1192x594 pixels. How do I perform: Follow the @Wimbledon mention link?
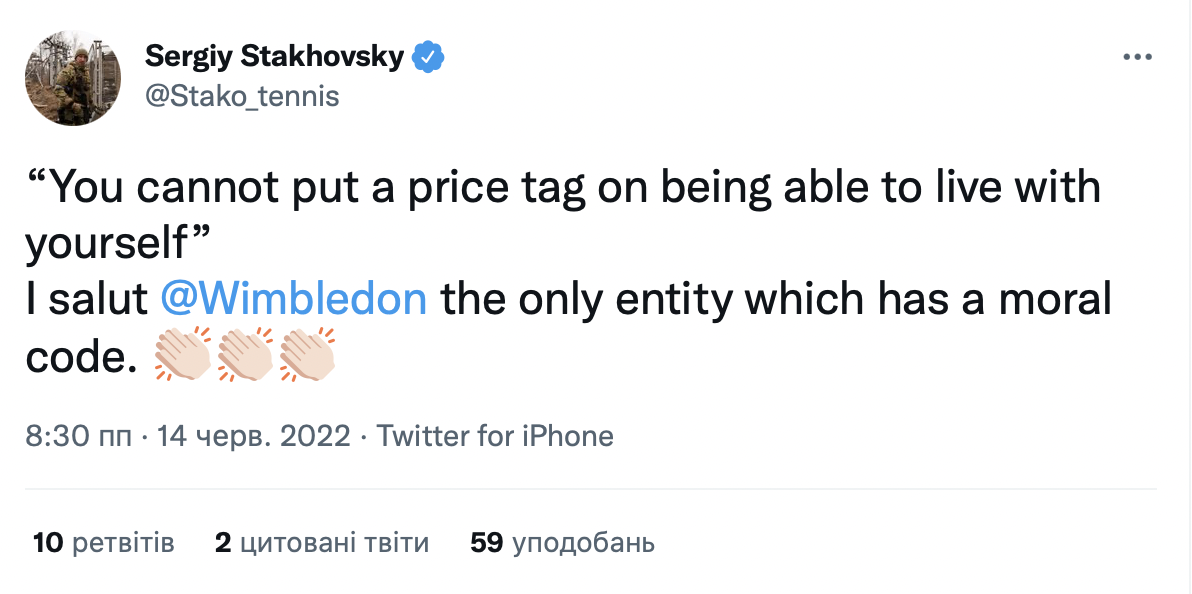tap(294, 299)
